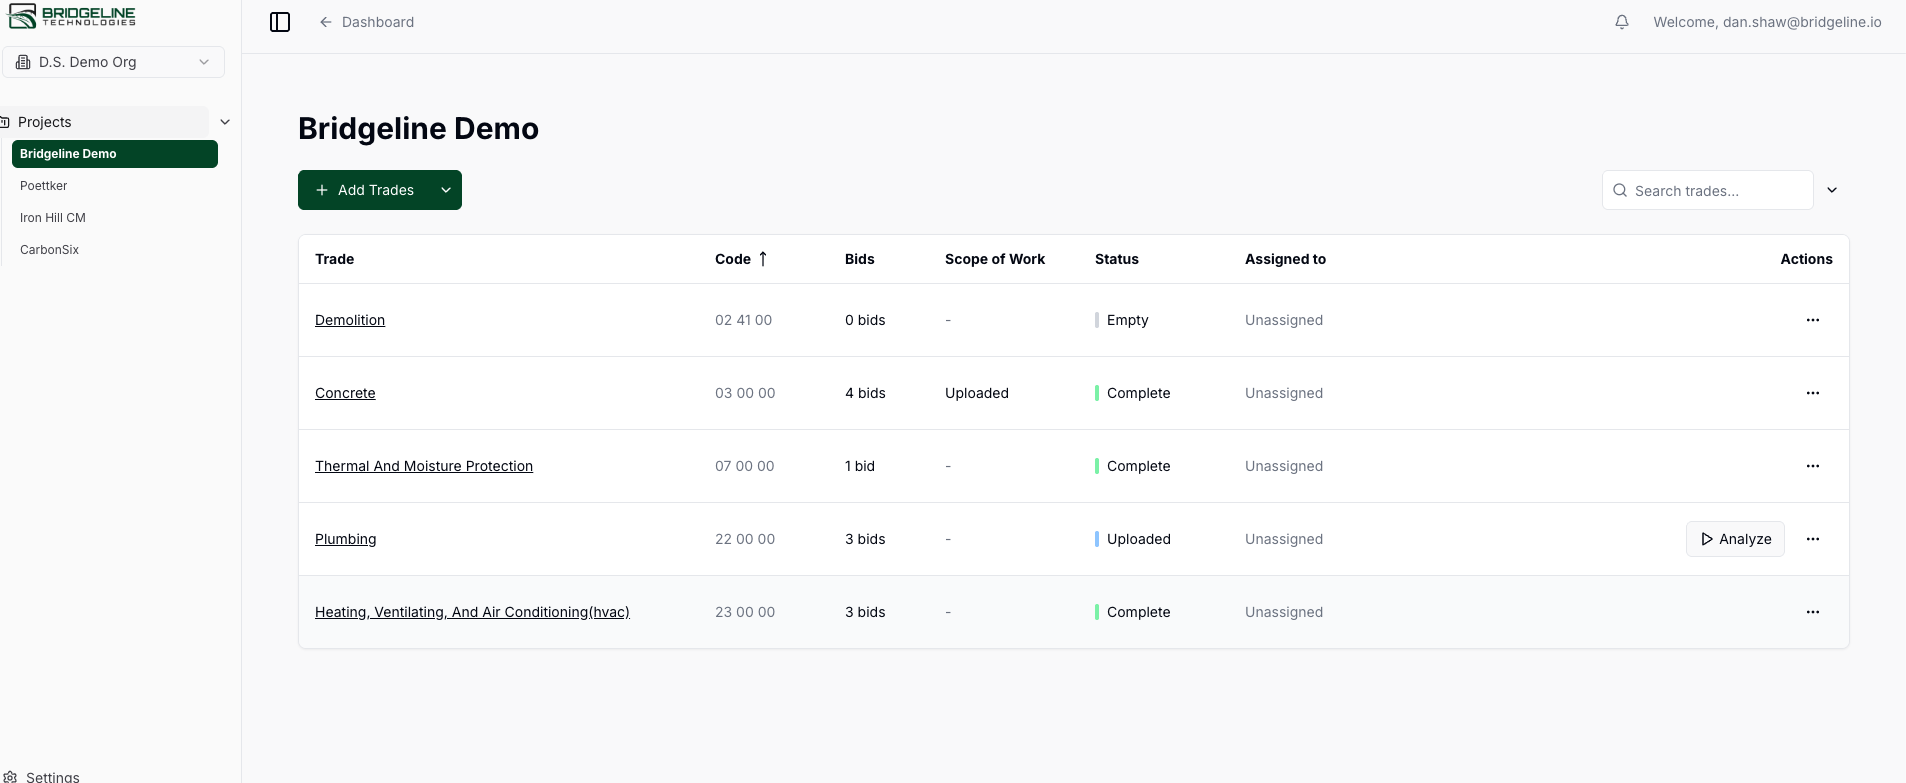The height and width of the screenshot is (783, 1906).
Task: Open the notifications bell
Action: [1622, 22]
